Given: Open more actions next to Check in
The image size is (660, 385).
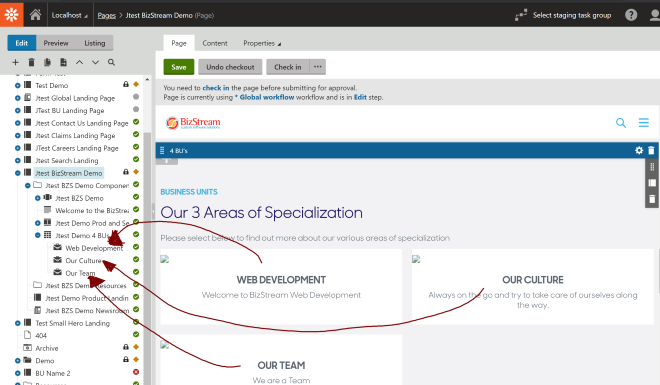Looking at the screenshot, I should [x=318, y=66].
